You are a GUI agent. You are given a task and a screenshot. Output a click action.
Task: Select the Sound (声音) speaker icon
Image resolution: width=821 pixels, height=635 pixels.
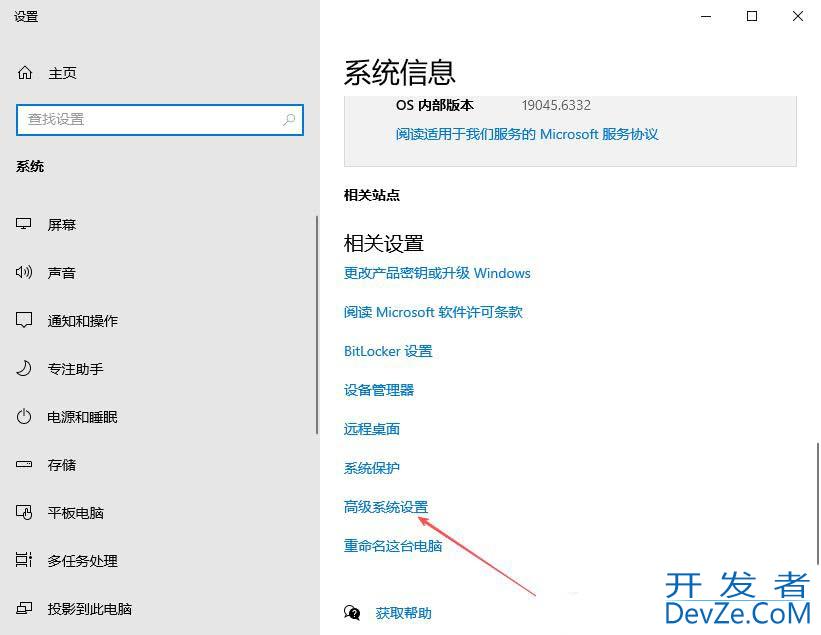click(x=24, y=273)
